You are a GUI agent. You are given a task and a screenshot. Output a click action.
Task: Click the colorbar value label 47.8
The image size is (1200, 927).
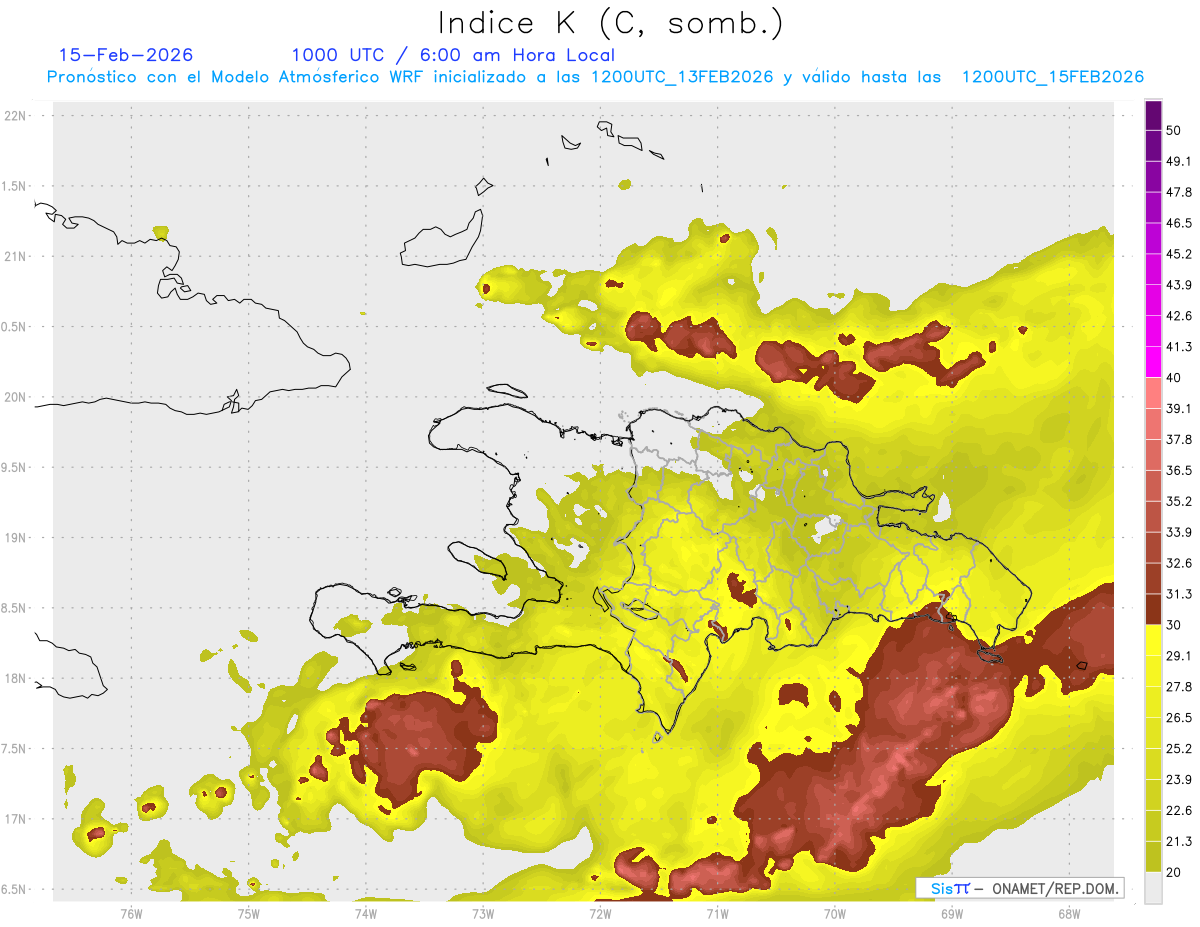(x=1178, y=192)
